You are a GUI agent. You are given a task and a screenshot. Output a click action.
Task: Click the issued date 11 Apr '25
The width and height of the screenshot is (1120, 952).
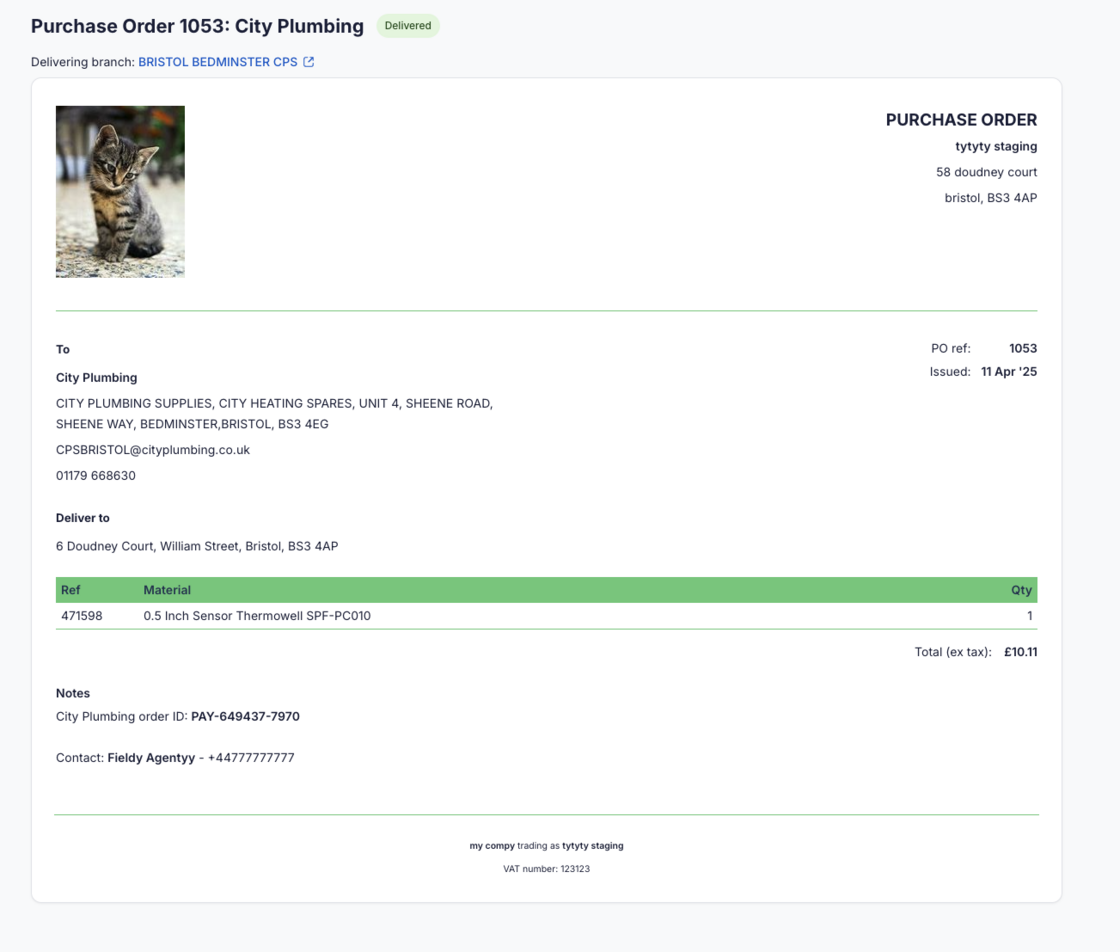[1009, 372]
